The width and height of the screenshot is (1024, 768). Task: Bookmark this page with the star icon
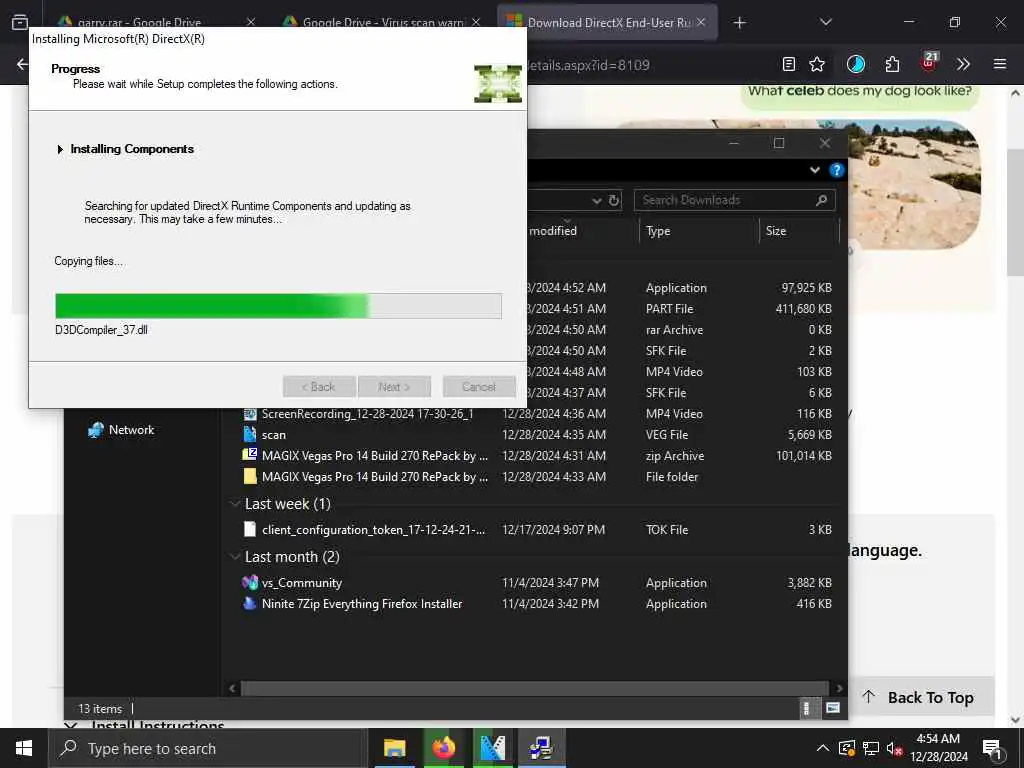pyautogui.click(x=817, y=64)
